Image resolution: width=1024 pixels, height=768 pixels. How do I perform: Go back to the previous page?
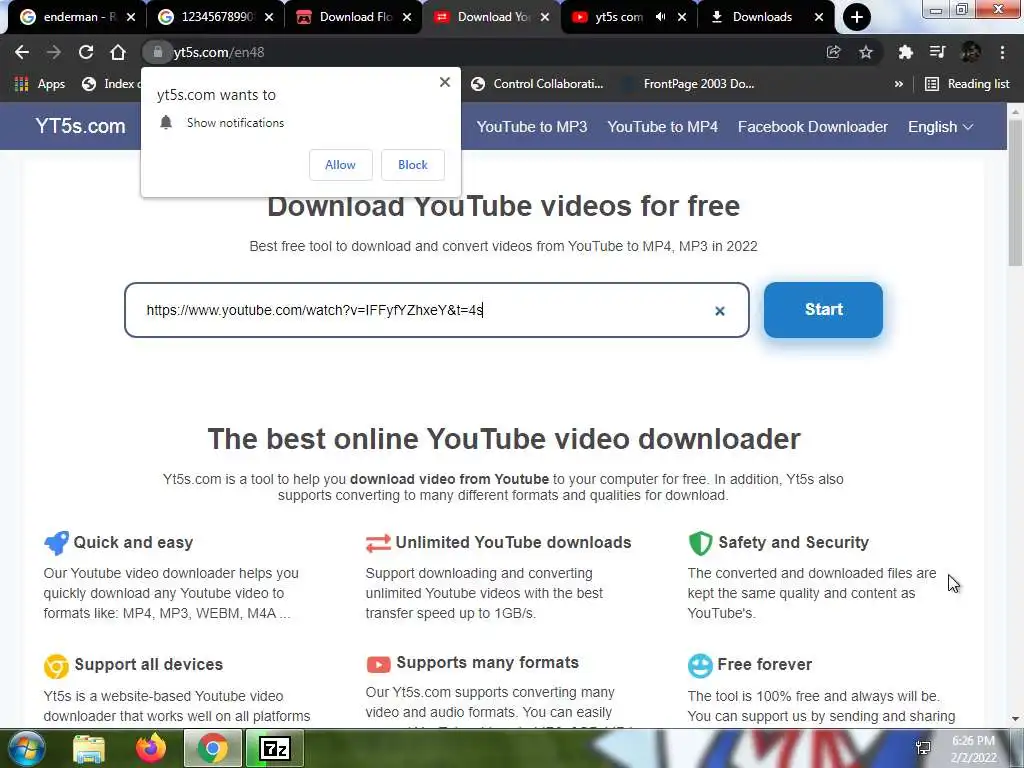pos(22,52)
